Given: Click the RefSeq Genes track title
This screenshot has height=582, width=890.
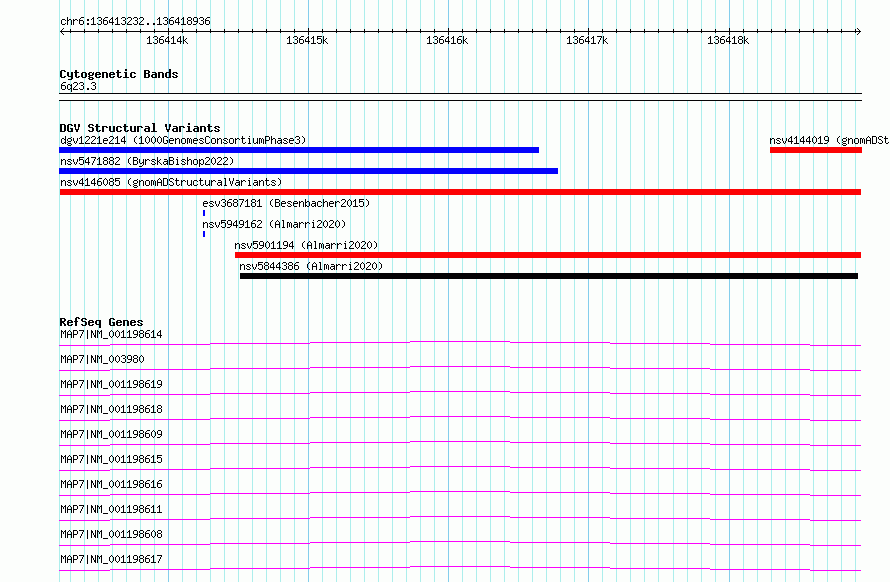Looking at the screenshot, I should click(101, 322).
